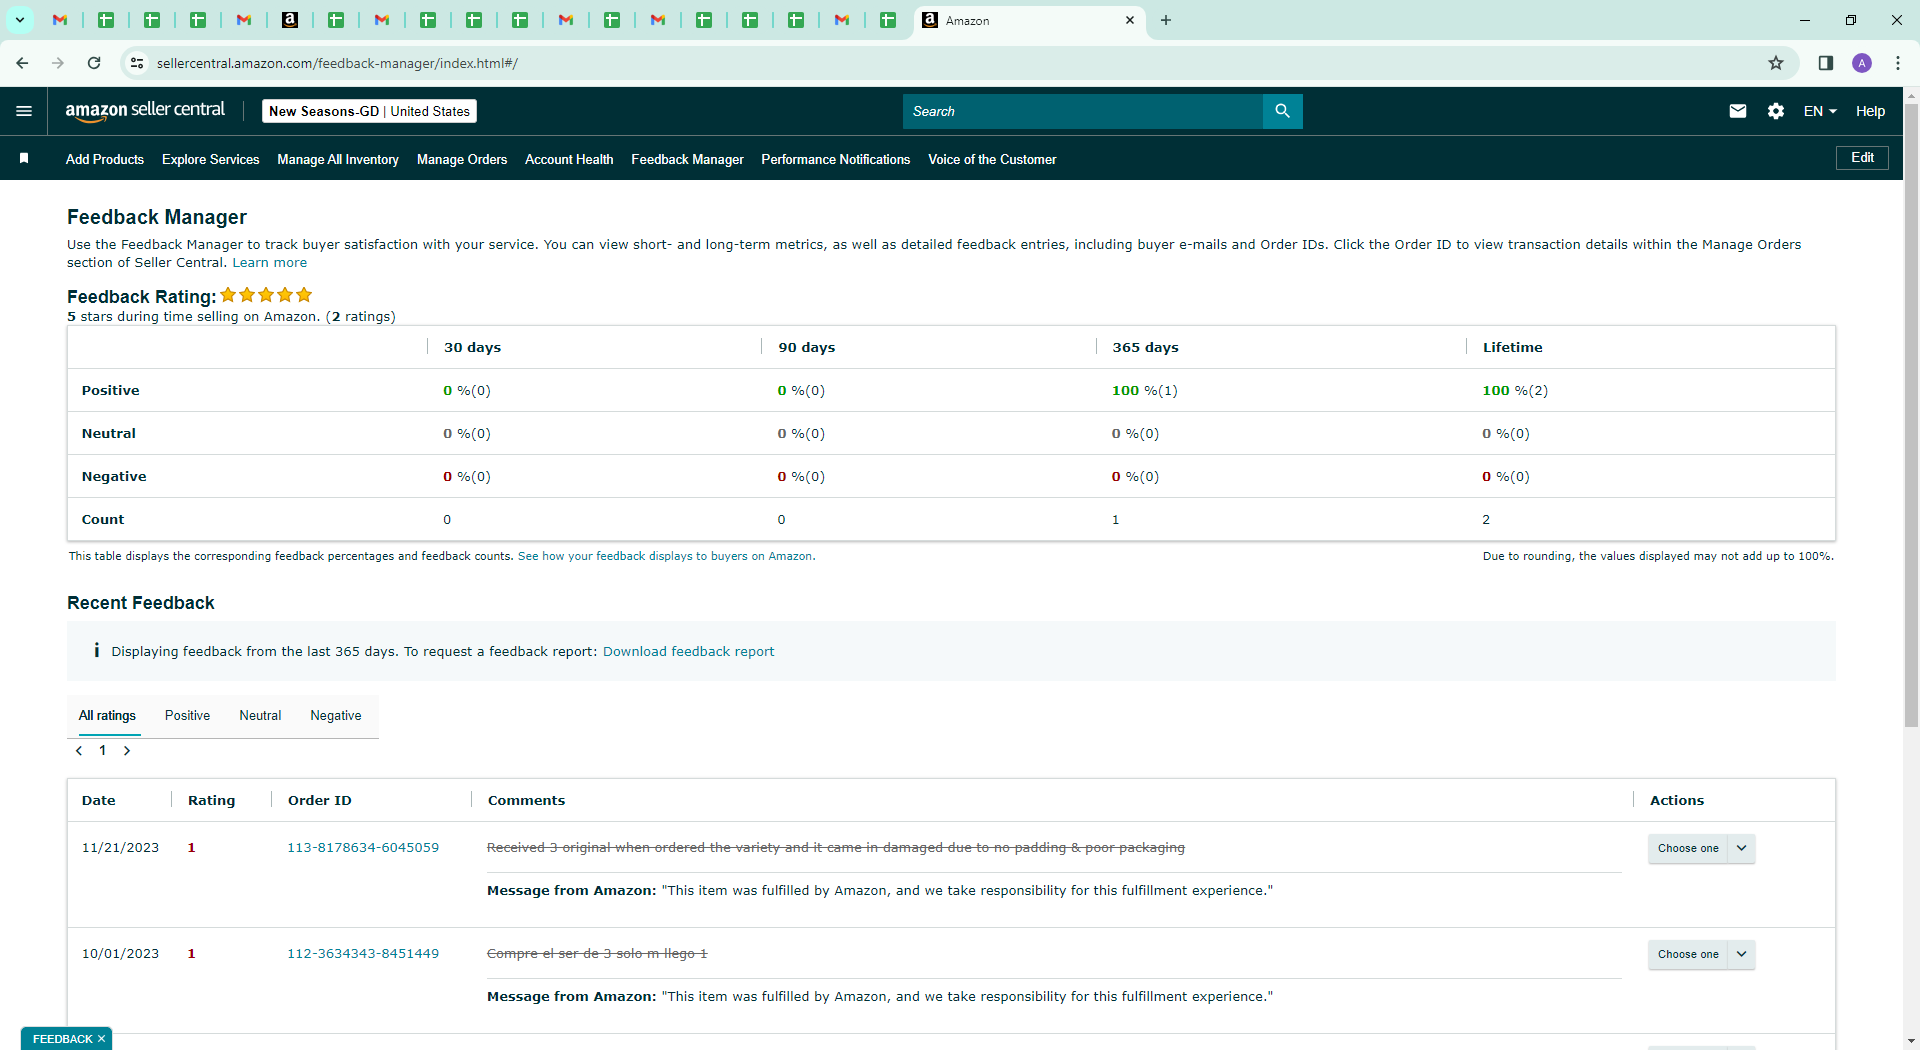The height and width of the screenshot is (1050, 1920).
Task: Click the Learn more link
Action: (270, 263)
